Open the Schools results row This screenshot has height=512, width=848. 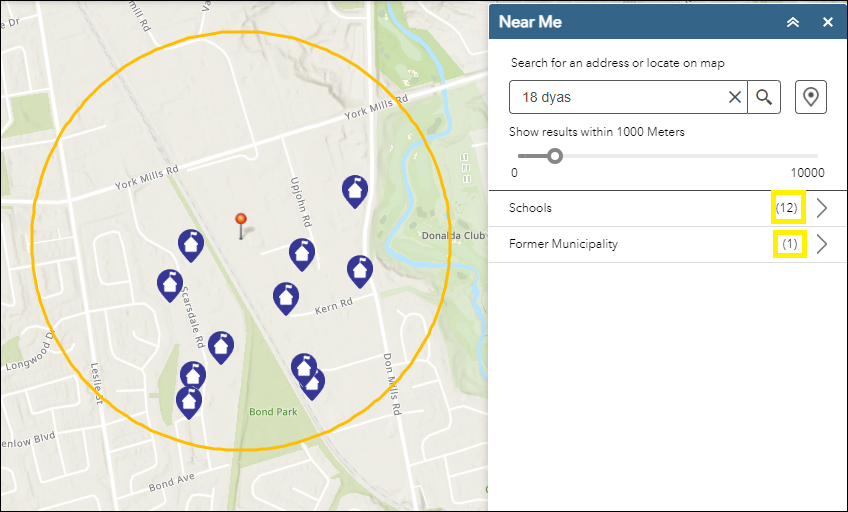click(x=668, y=208)
